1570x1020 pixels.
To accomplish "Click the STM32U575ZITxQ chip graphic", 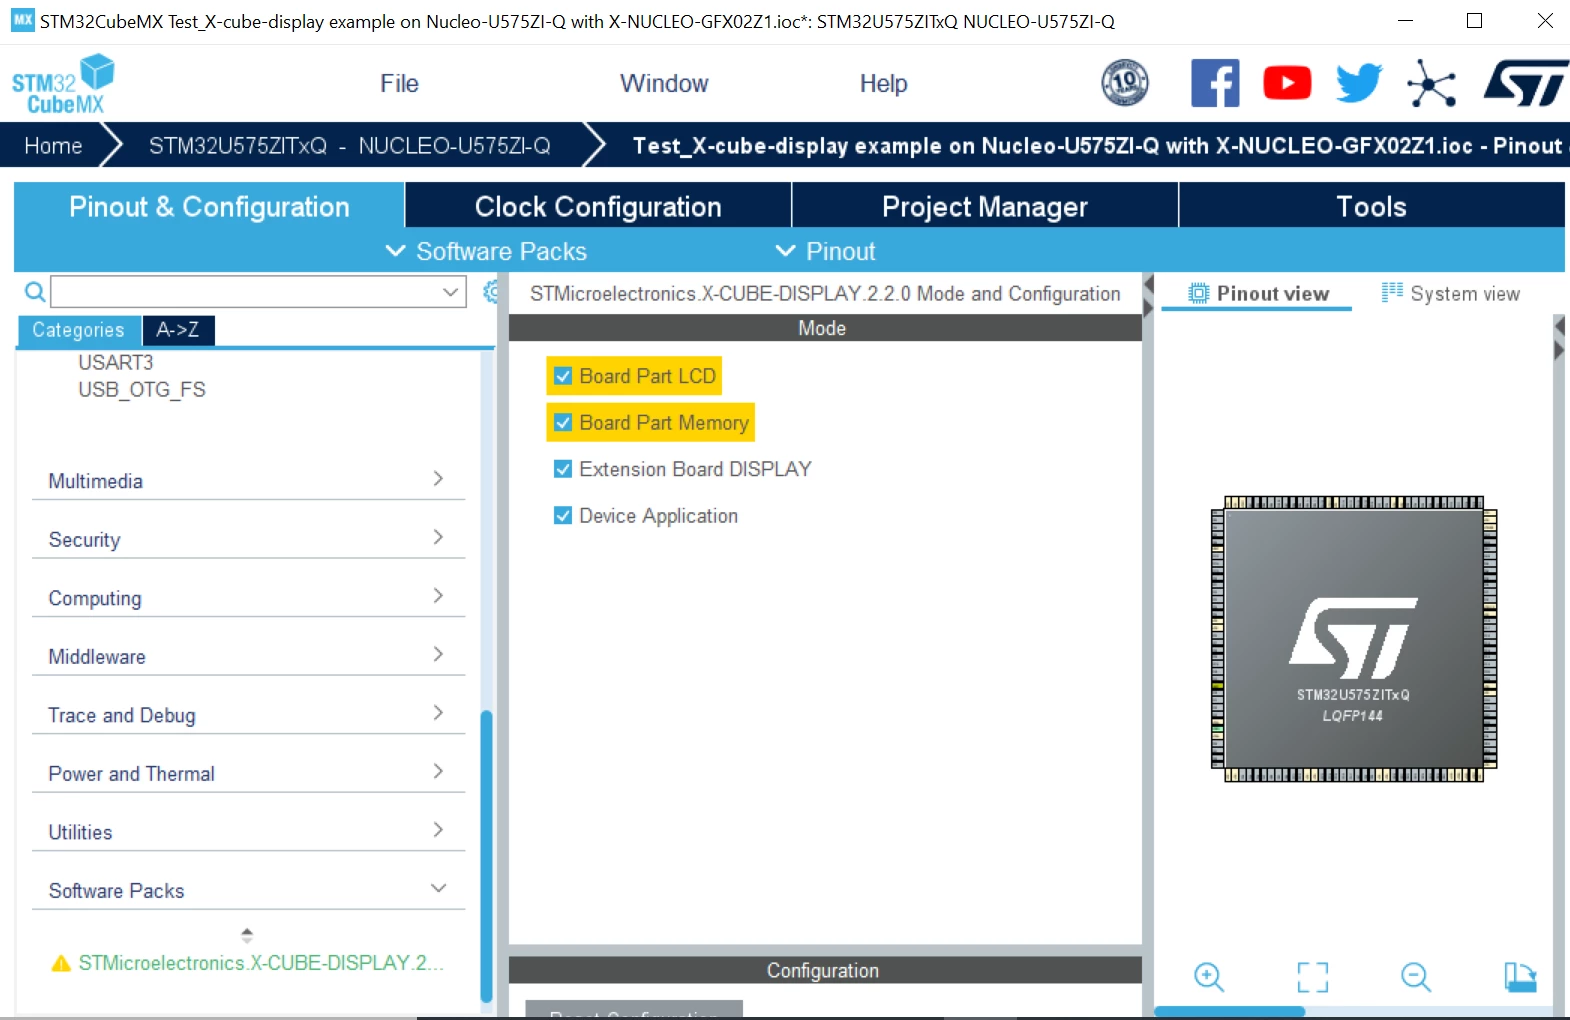I will pos(1353,639).
